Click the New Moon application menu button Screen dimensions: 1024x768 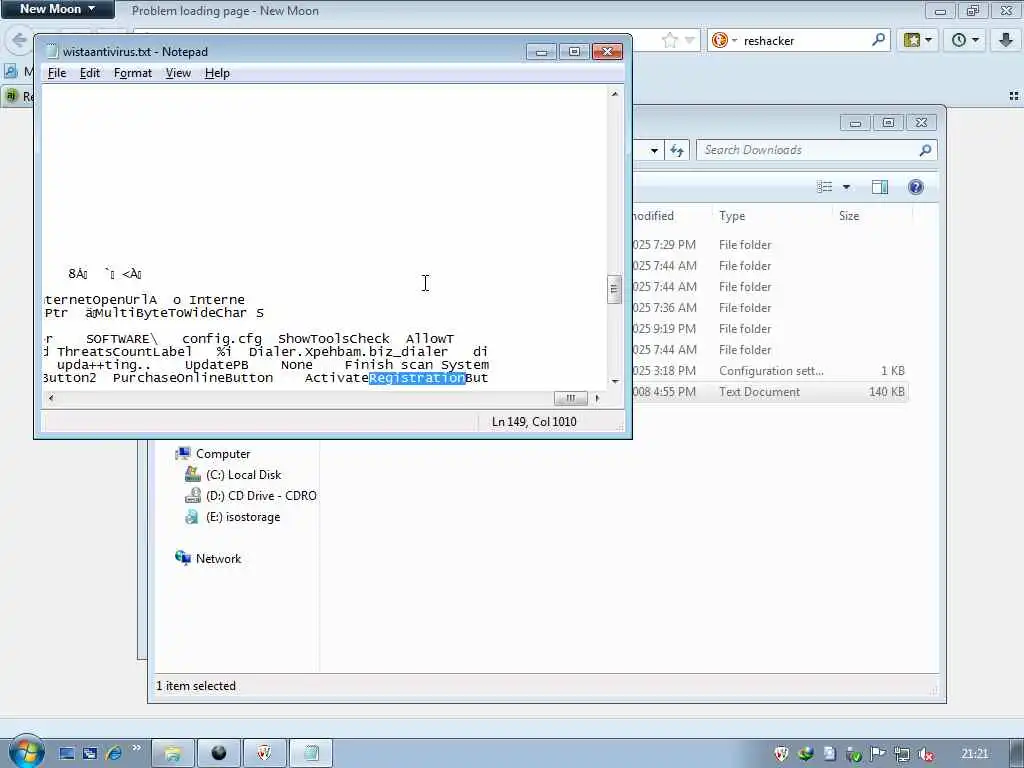tap(57, 9)
